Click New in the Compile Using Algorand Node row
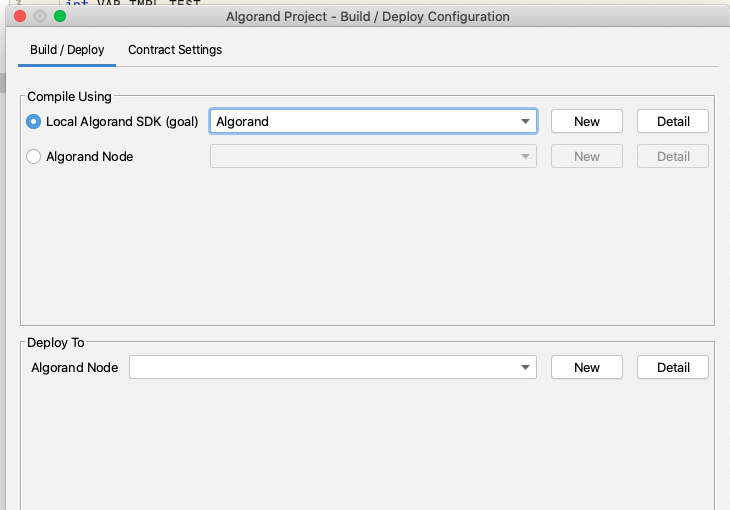Screen dimensions: 730x510 (587, 156)
